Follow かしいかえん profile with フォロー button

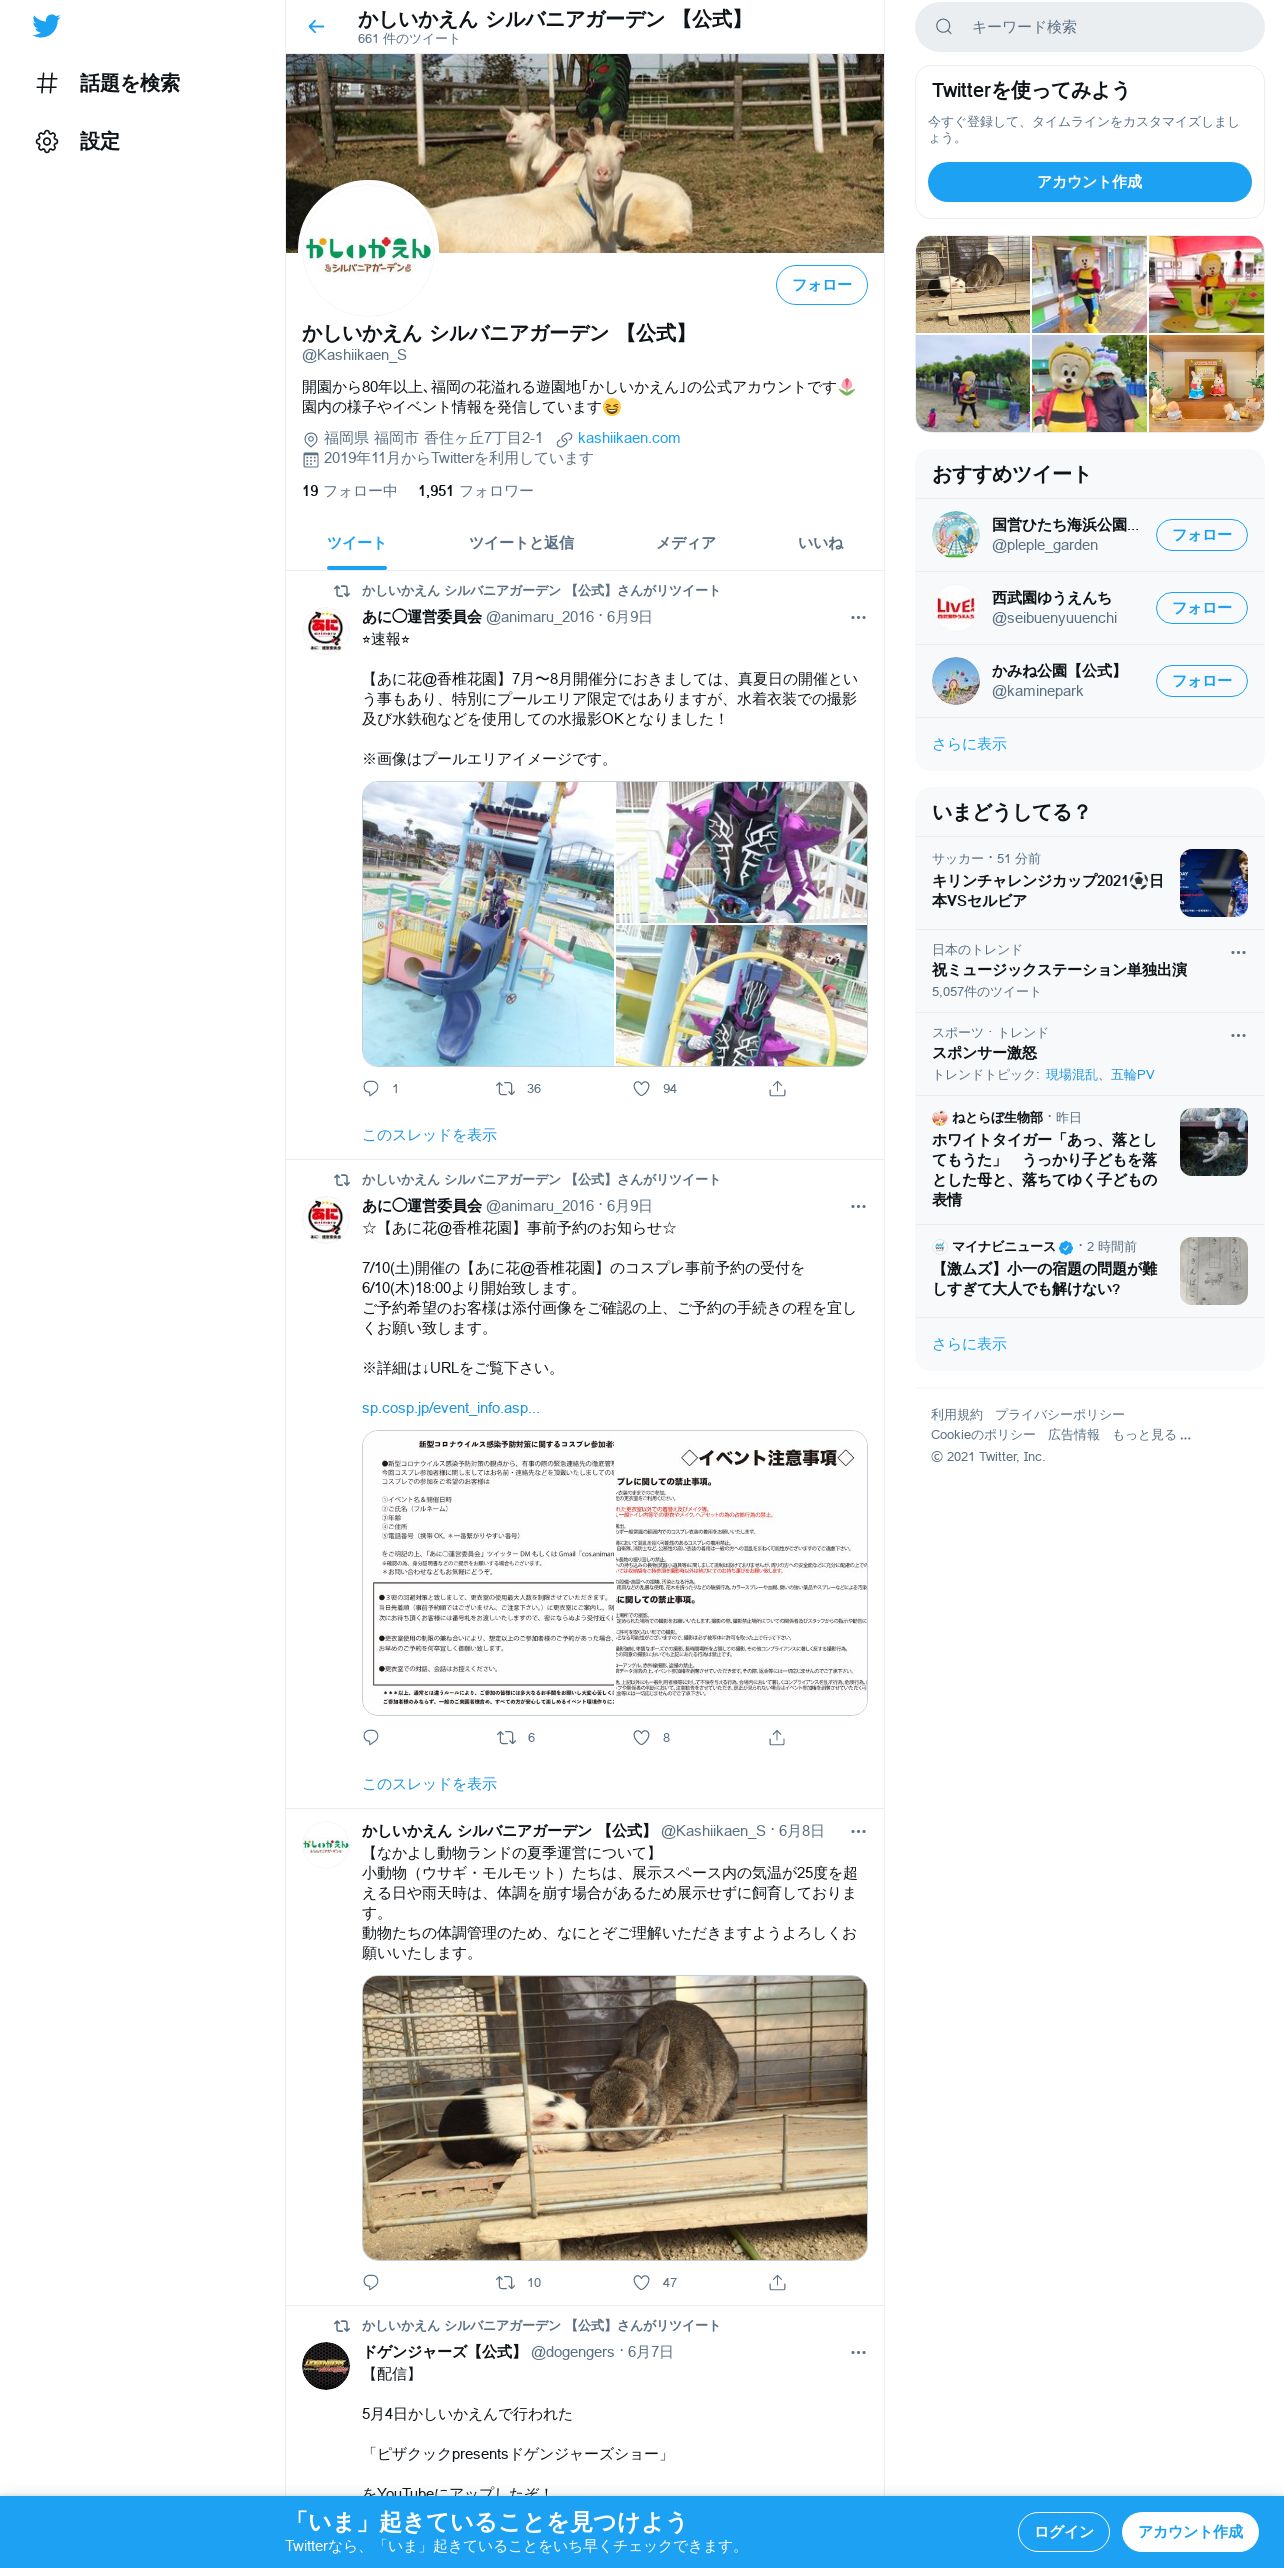pyautogui.click(x=822, y=285)
